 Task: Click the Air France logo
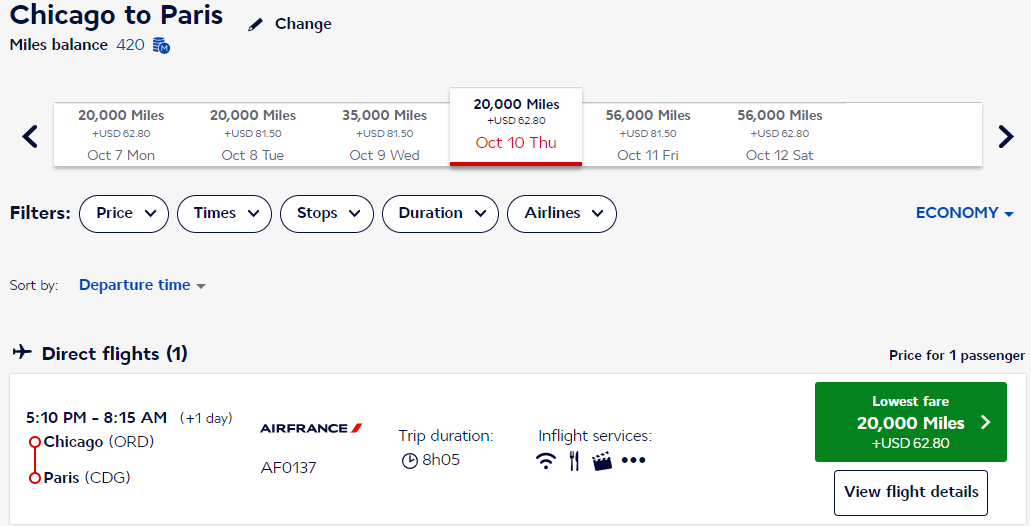[311, 428]
